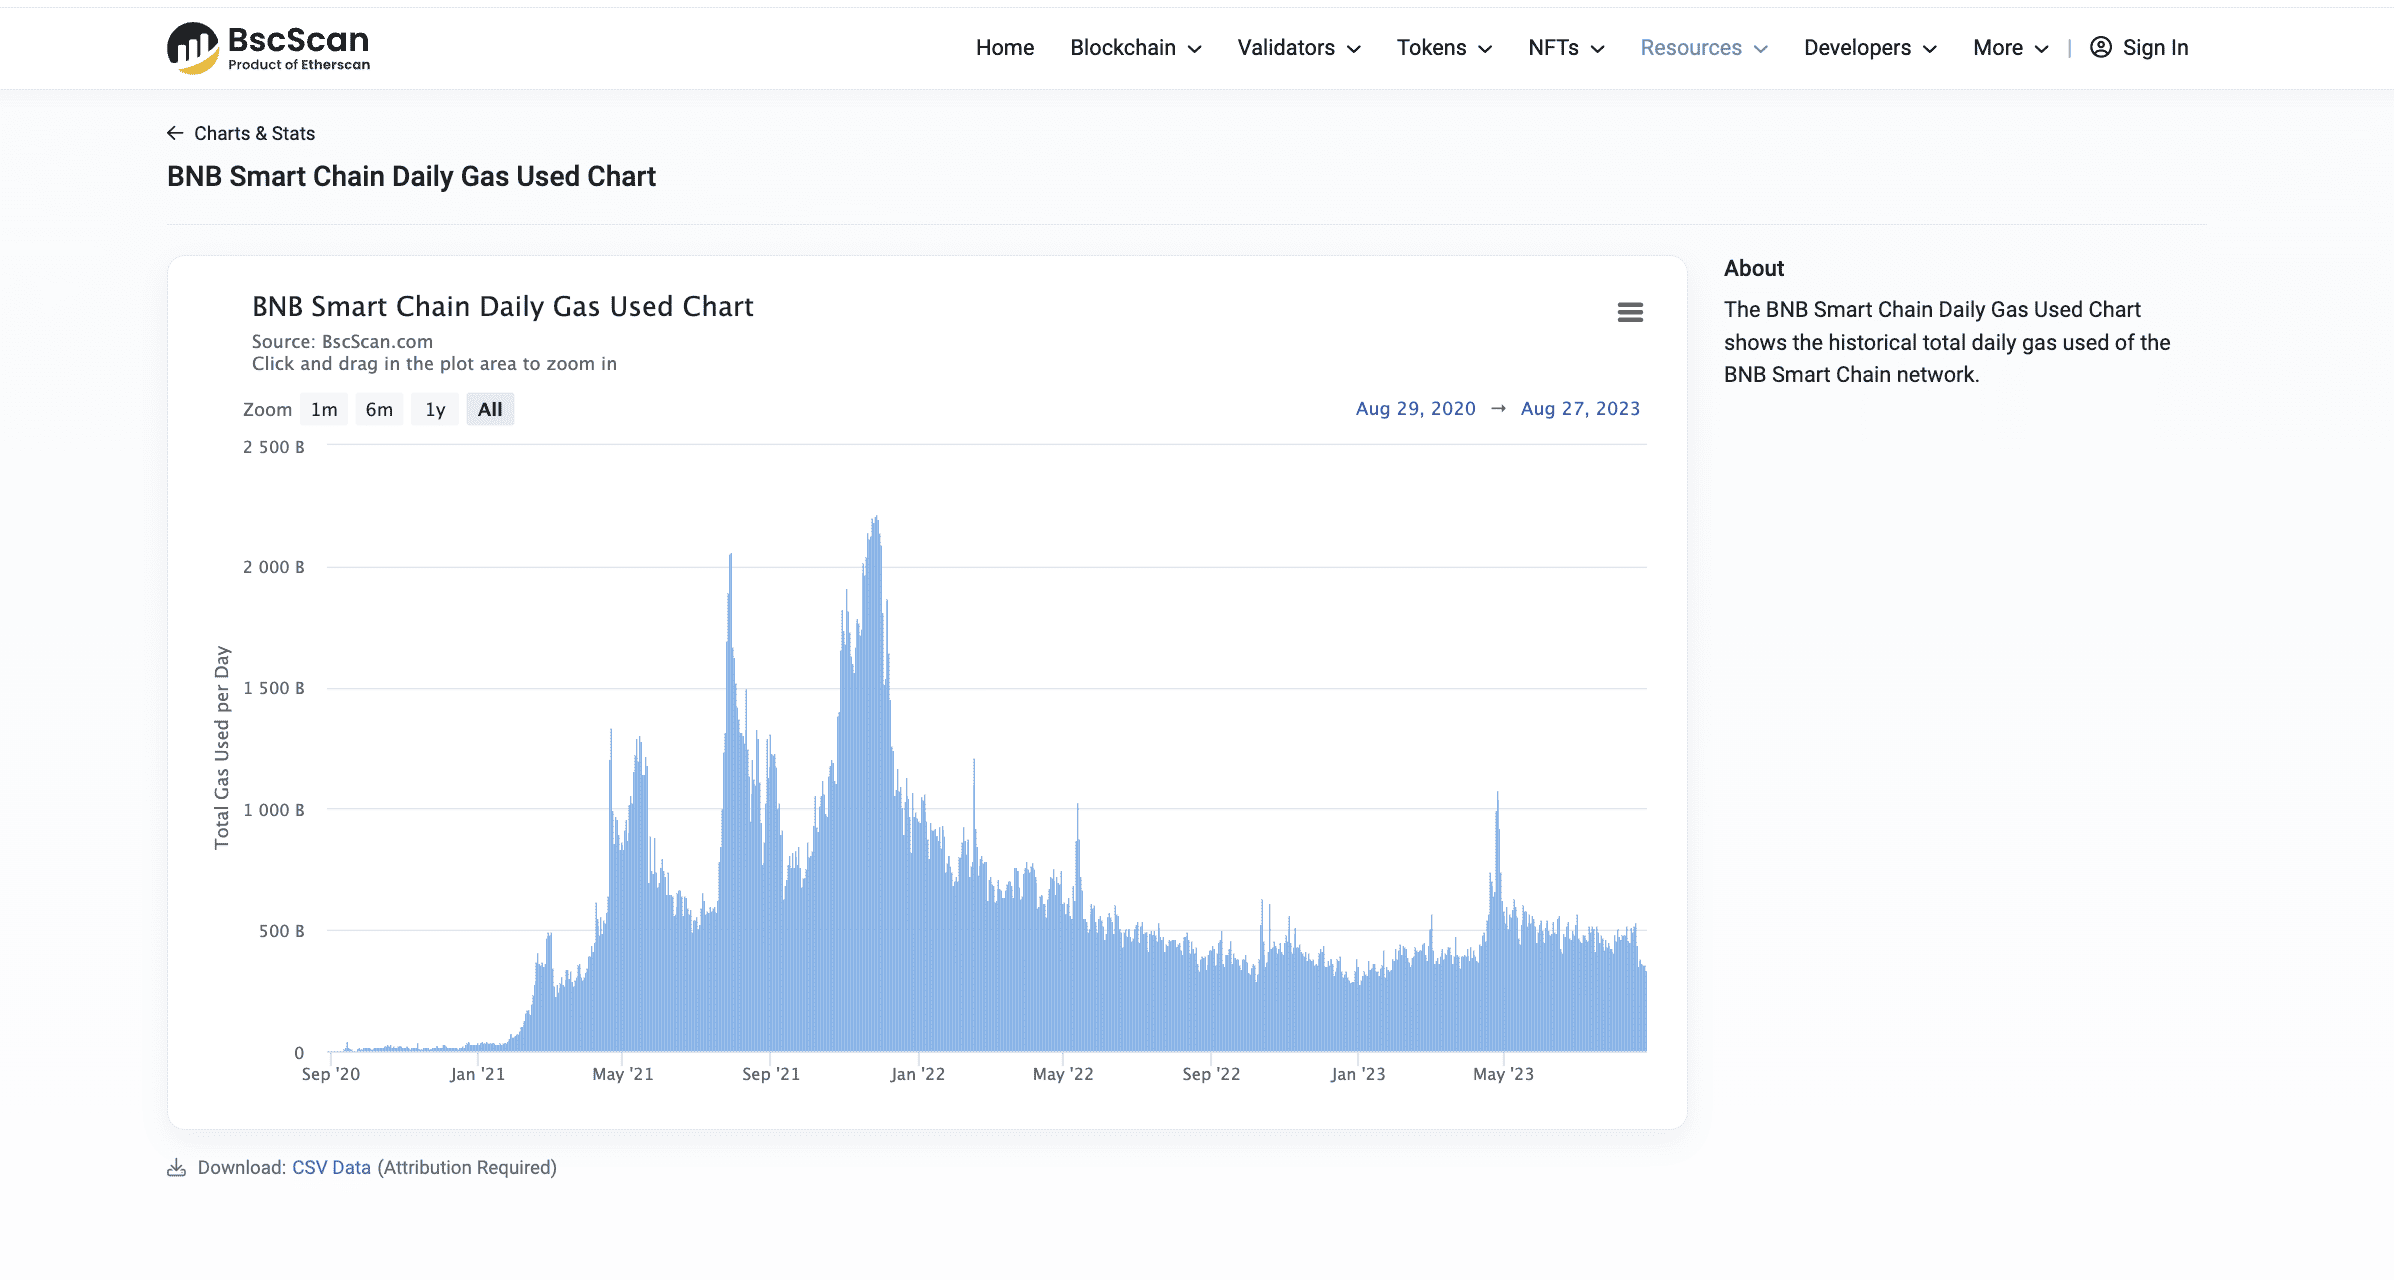Edit the Aug 29, 2020 start date
The image size is (2394, 1280).
click(x=1415, y=408)
